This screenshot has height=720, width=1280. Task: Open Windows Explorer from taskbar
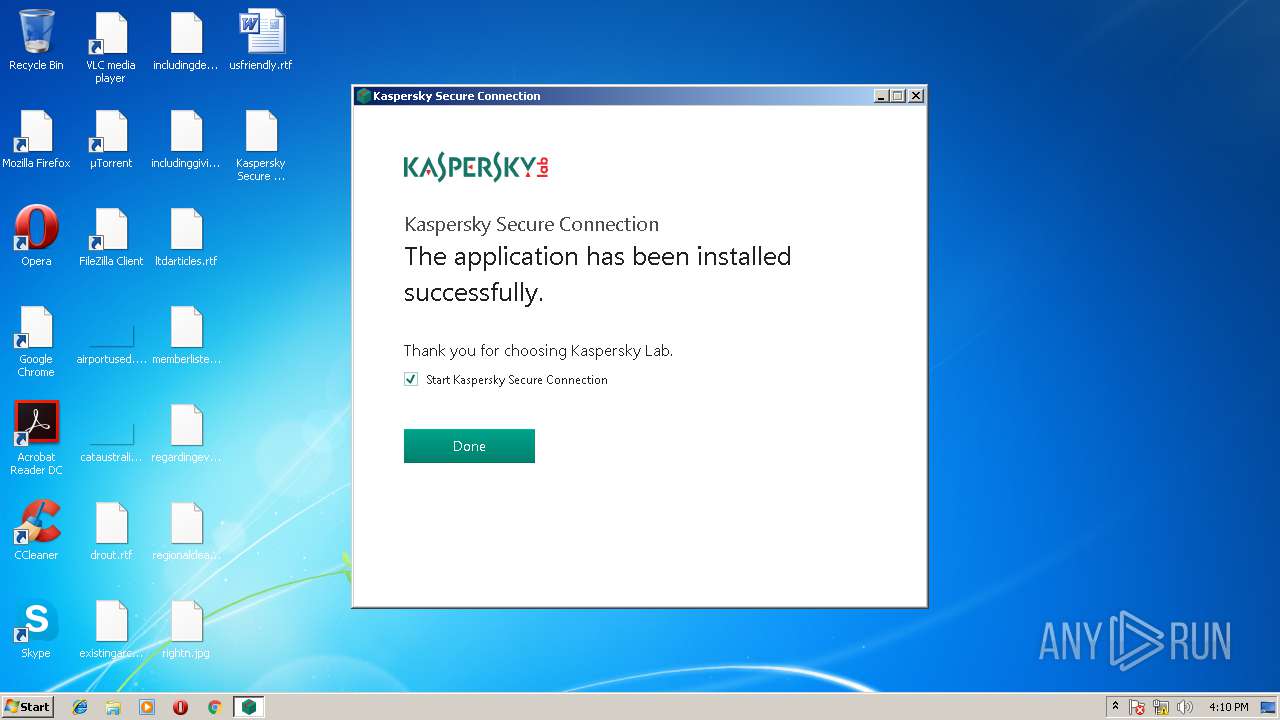113,707
